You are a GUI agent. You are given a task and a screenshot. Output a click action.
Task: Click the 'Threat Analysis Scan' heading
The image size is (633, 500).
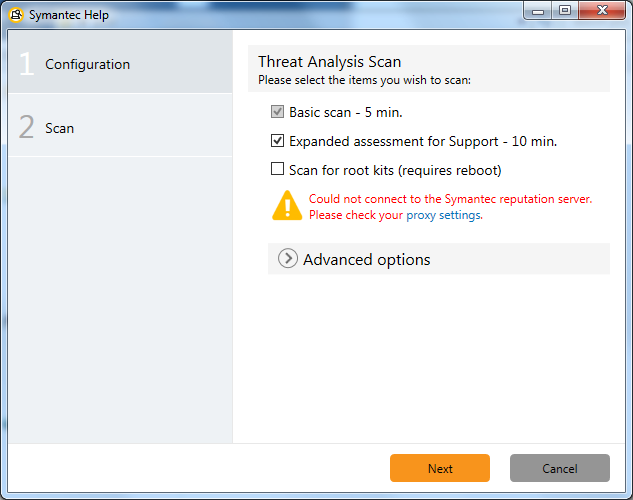tap(329, 62)
